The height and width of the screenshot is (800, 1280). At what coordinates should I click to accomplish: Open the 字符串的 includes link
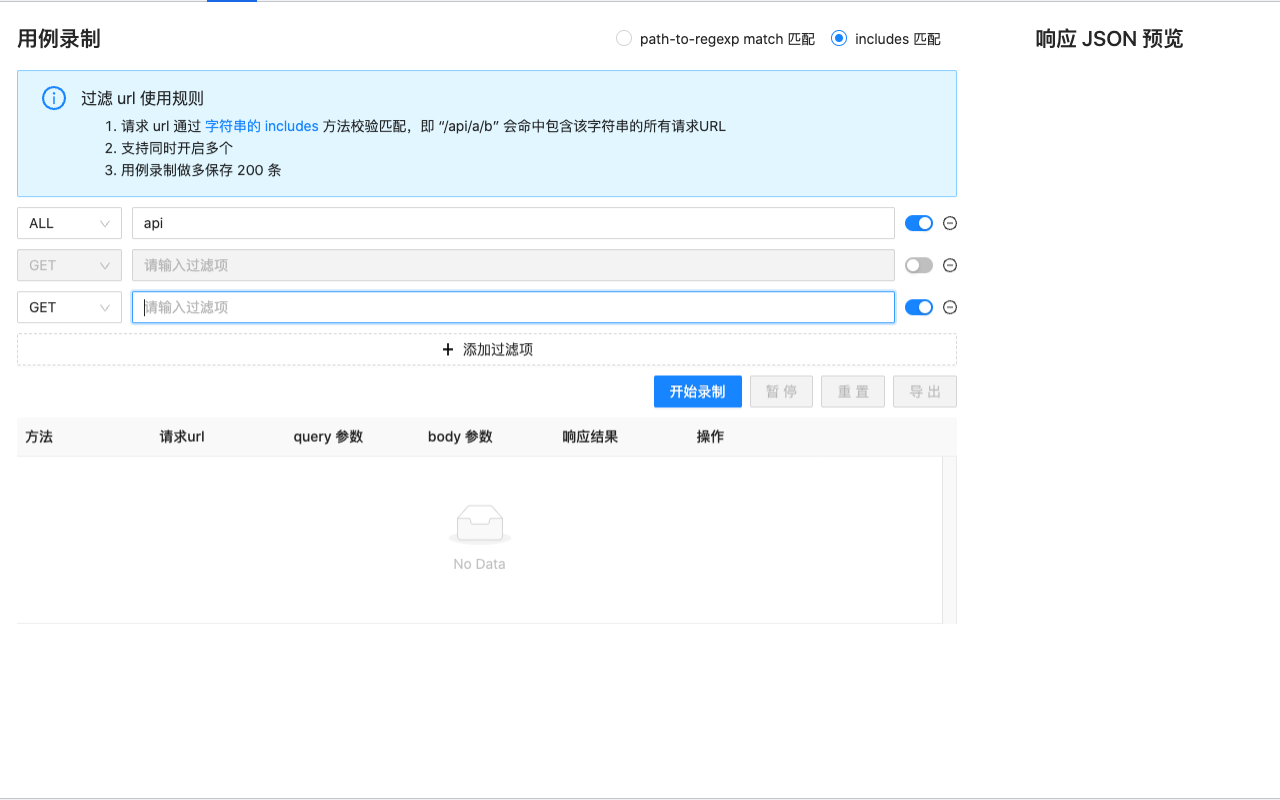(x=260, y=126)
